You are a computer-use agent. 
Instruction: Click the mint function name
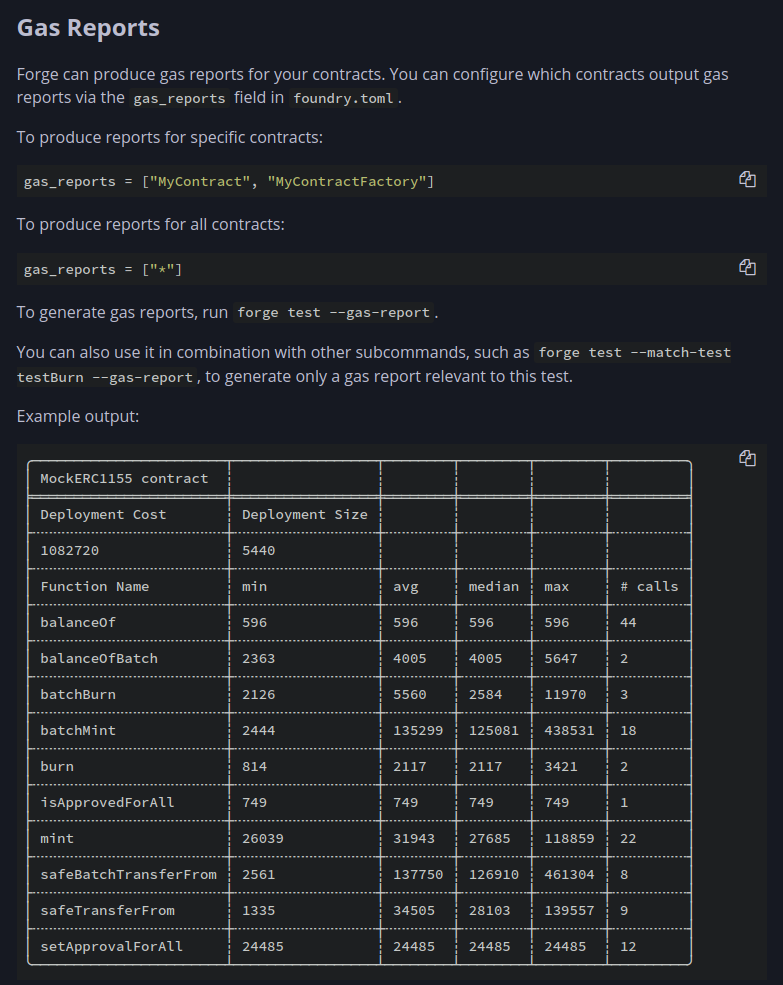pos(57,839)
